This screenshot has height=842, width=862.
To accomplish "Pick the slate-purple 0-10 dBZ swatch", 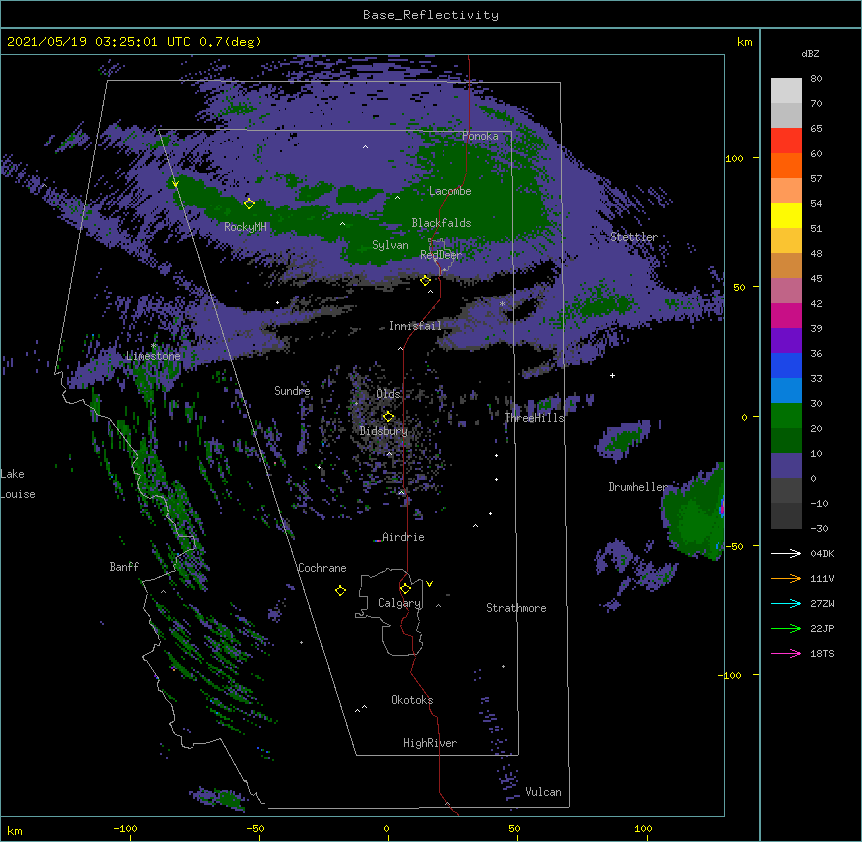I will (x=786, y=466).
